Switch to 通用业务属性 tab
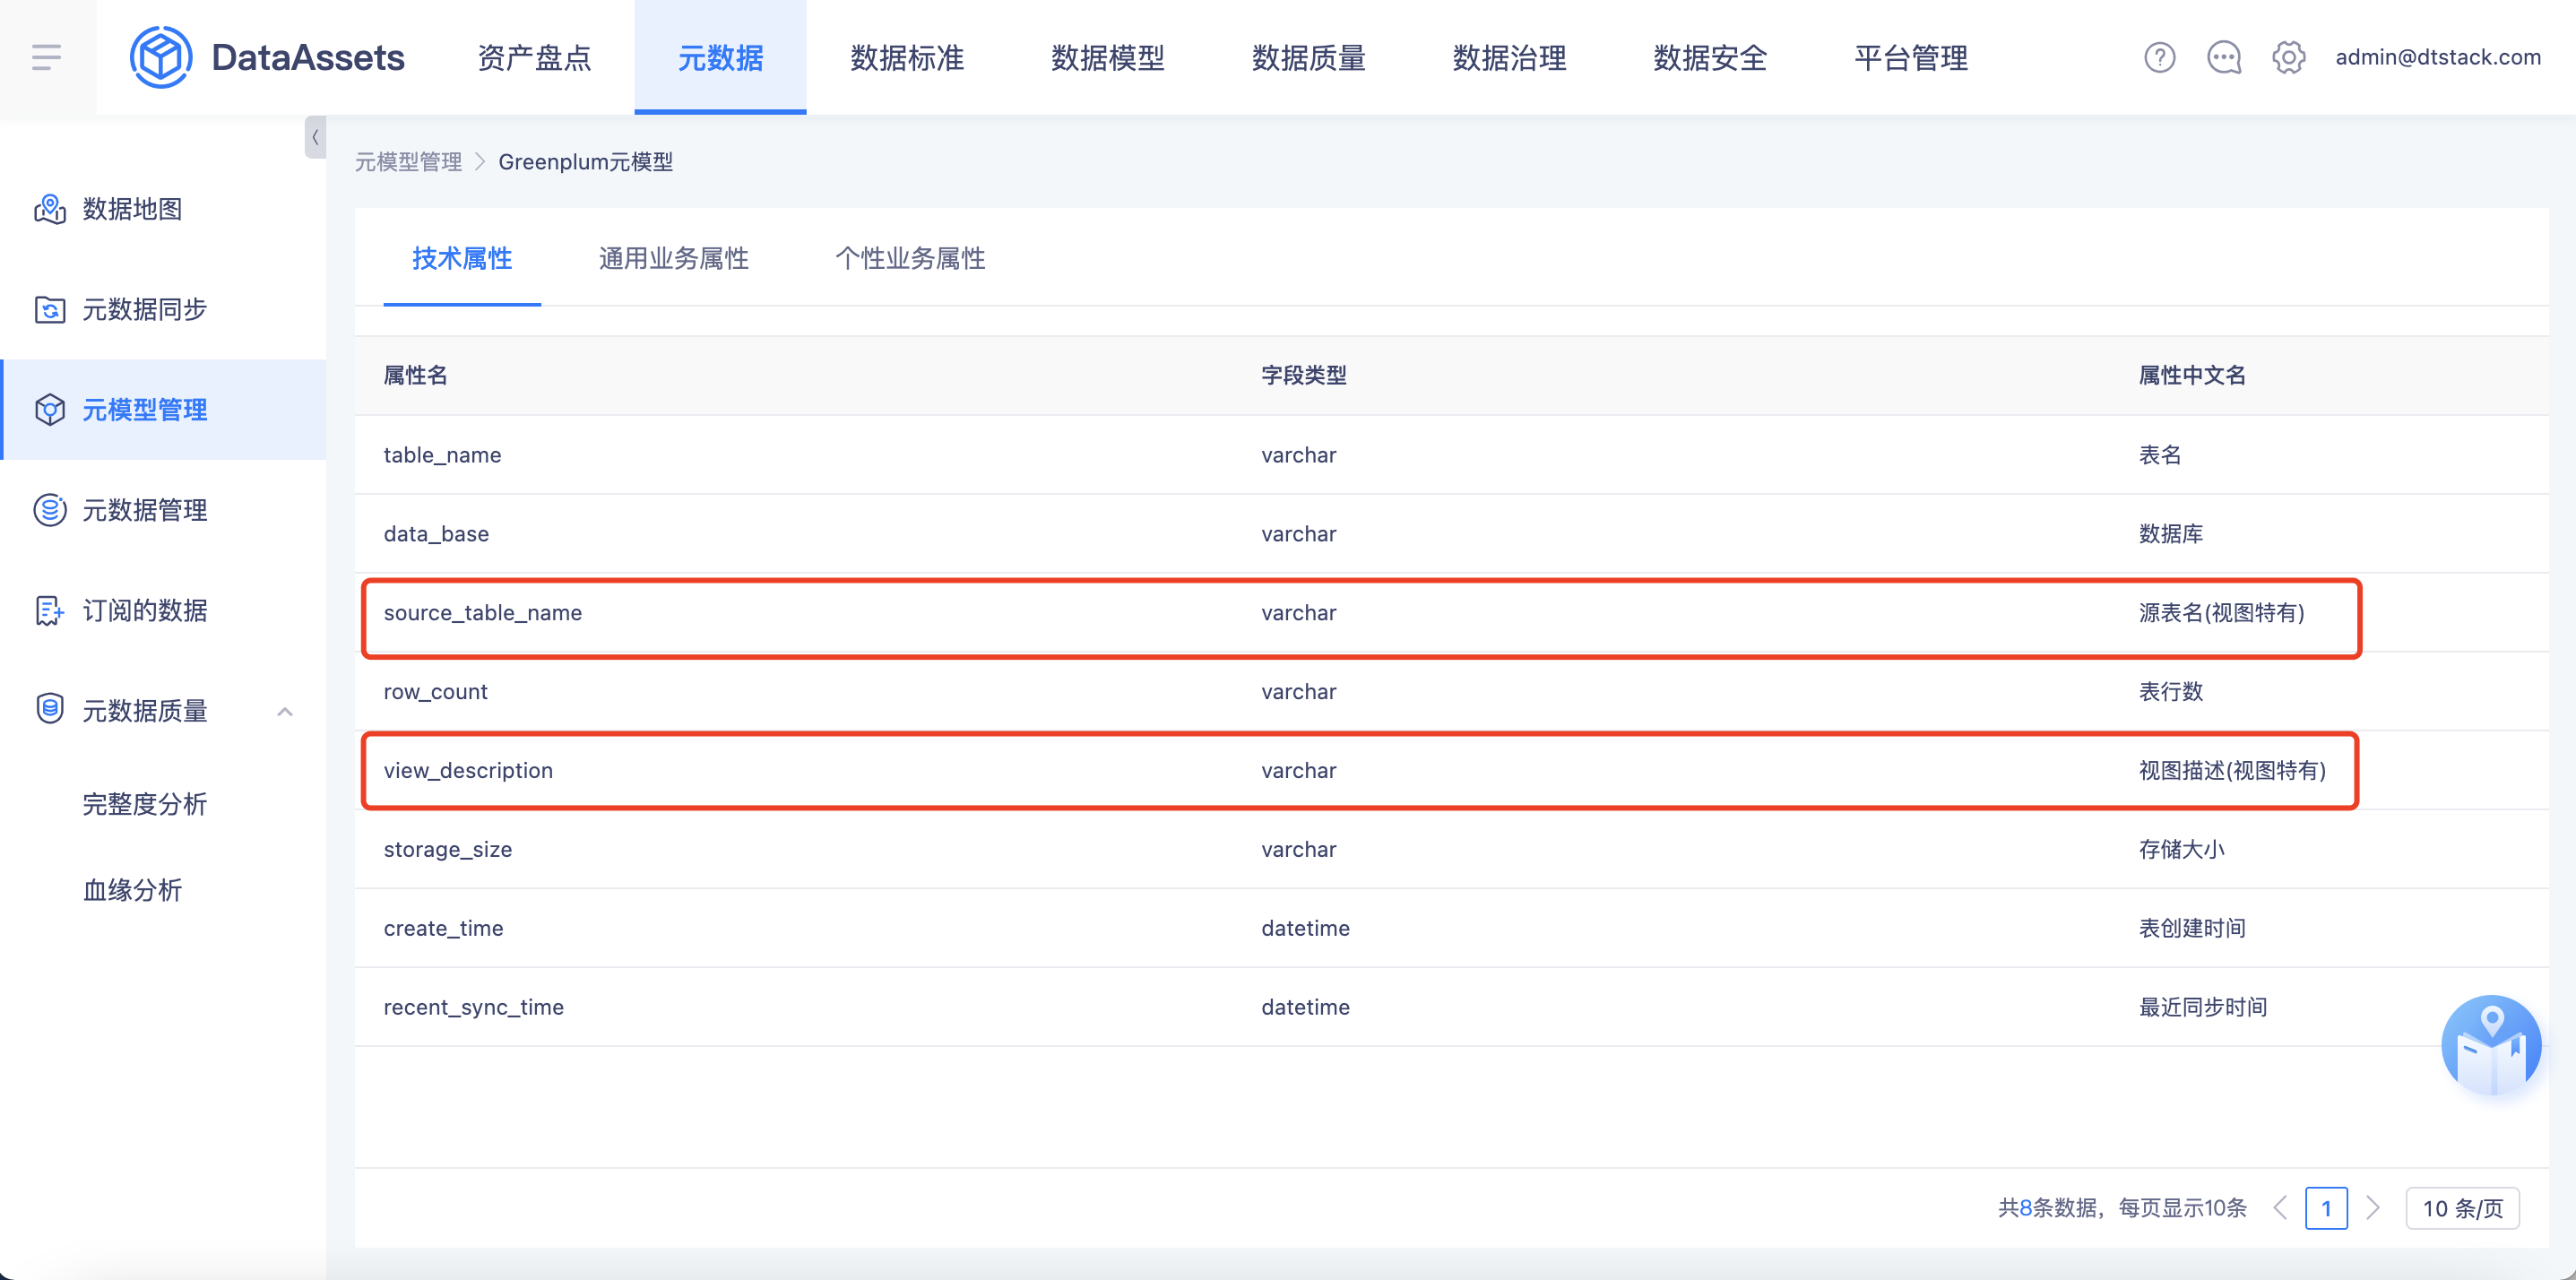This screenshot has height=1280, width=2576. (x=673, y=258)
